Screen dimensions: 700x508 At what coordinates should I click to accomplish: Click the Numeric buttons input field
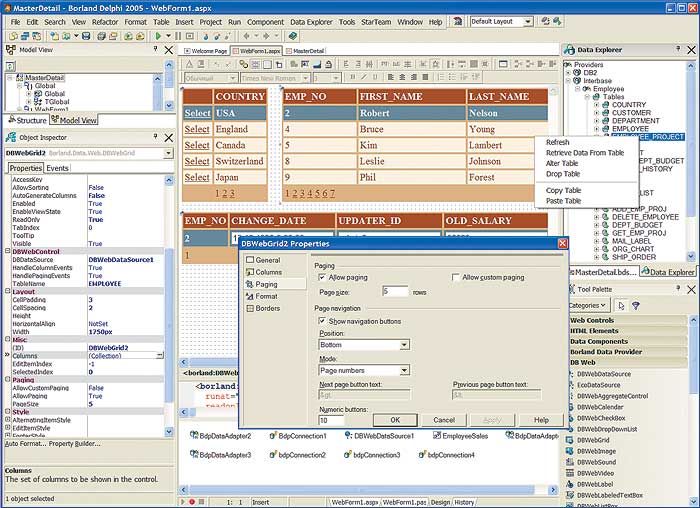[x=331, y=420]
